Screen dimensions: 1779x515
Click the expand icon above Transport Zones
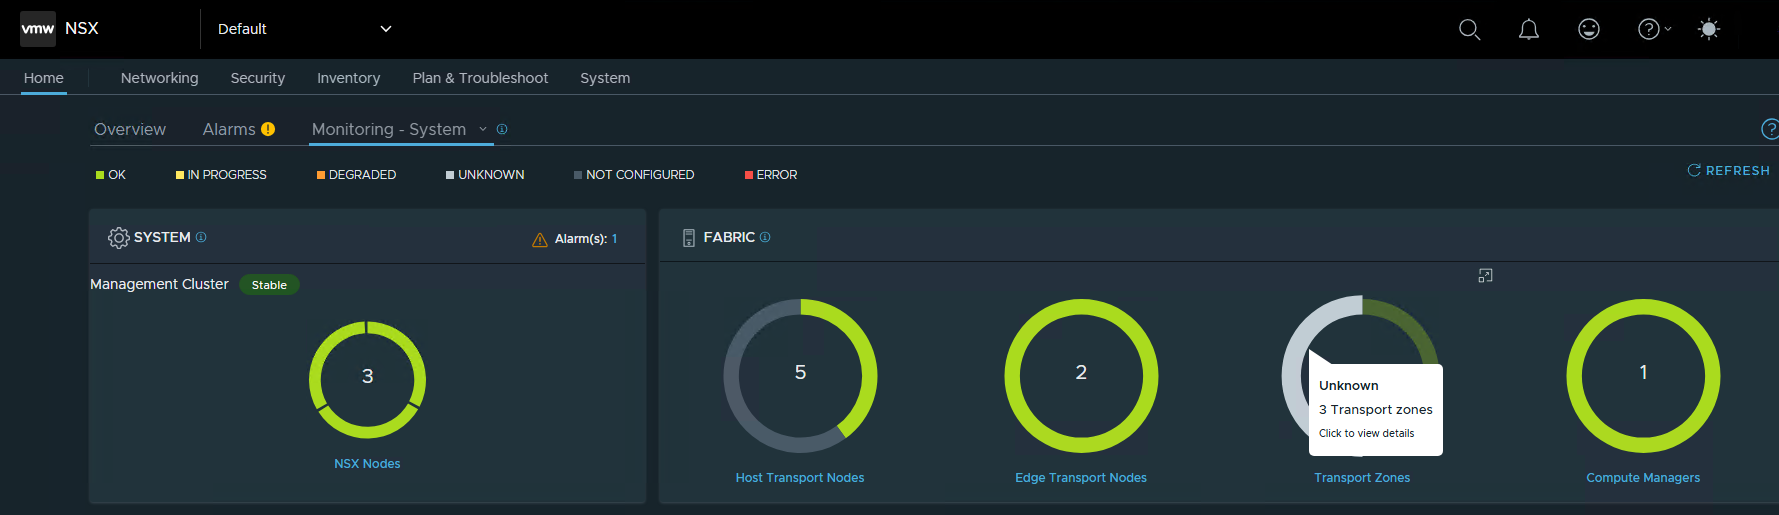[x=1485, y=276]
